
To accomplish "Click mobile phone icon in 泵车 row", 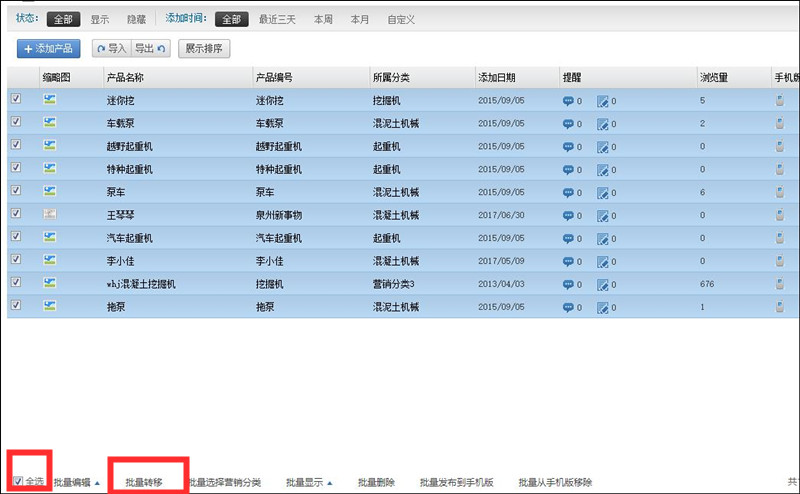I will 780,192.
